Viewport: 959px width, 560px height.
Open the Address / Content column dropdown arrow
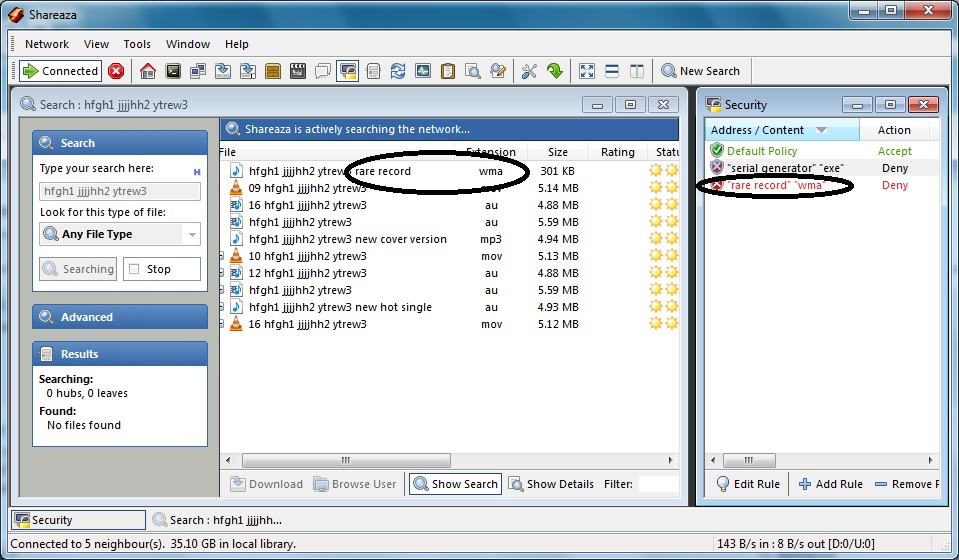[822, 130]
